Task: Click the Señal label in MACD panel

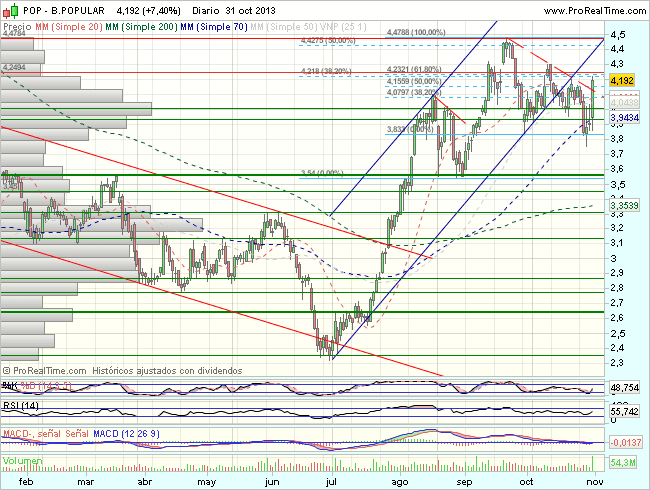Action: click(x=77, y=434)
